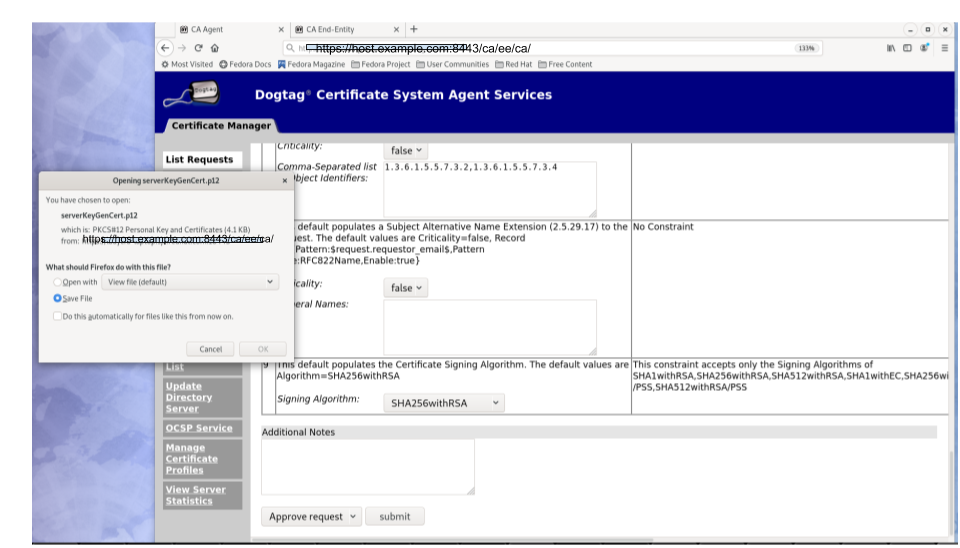The image size is (960, 548).
Task: Close the CA Agent tab
Action: (279, 30)
